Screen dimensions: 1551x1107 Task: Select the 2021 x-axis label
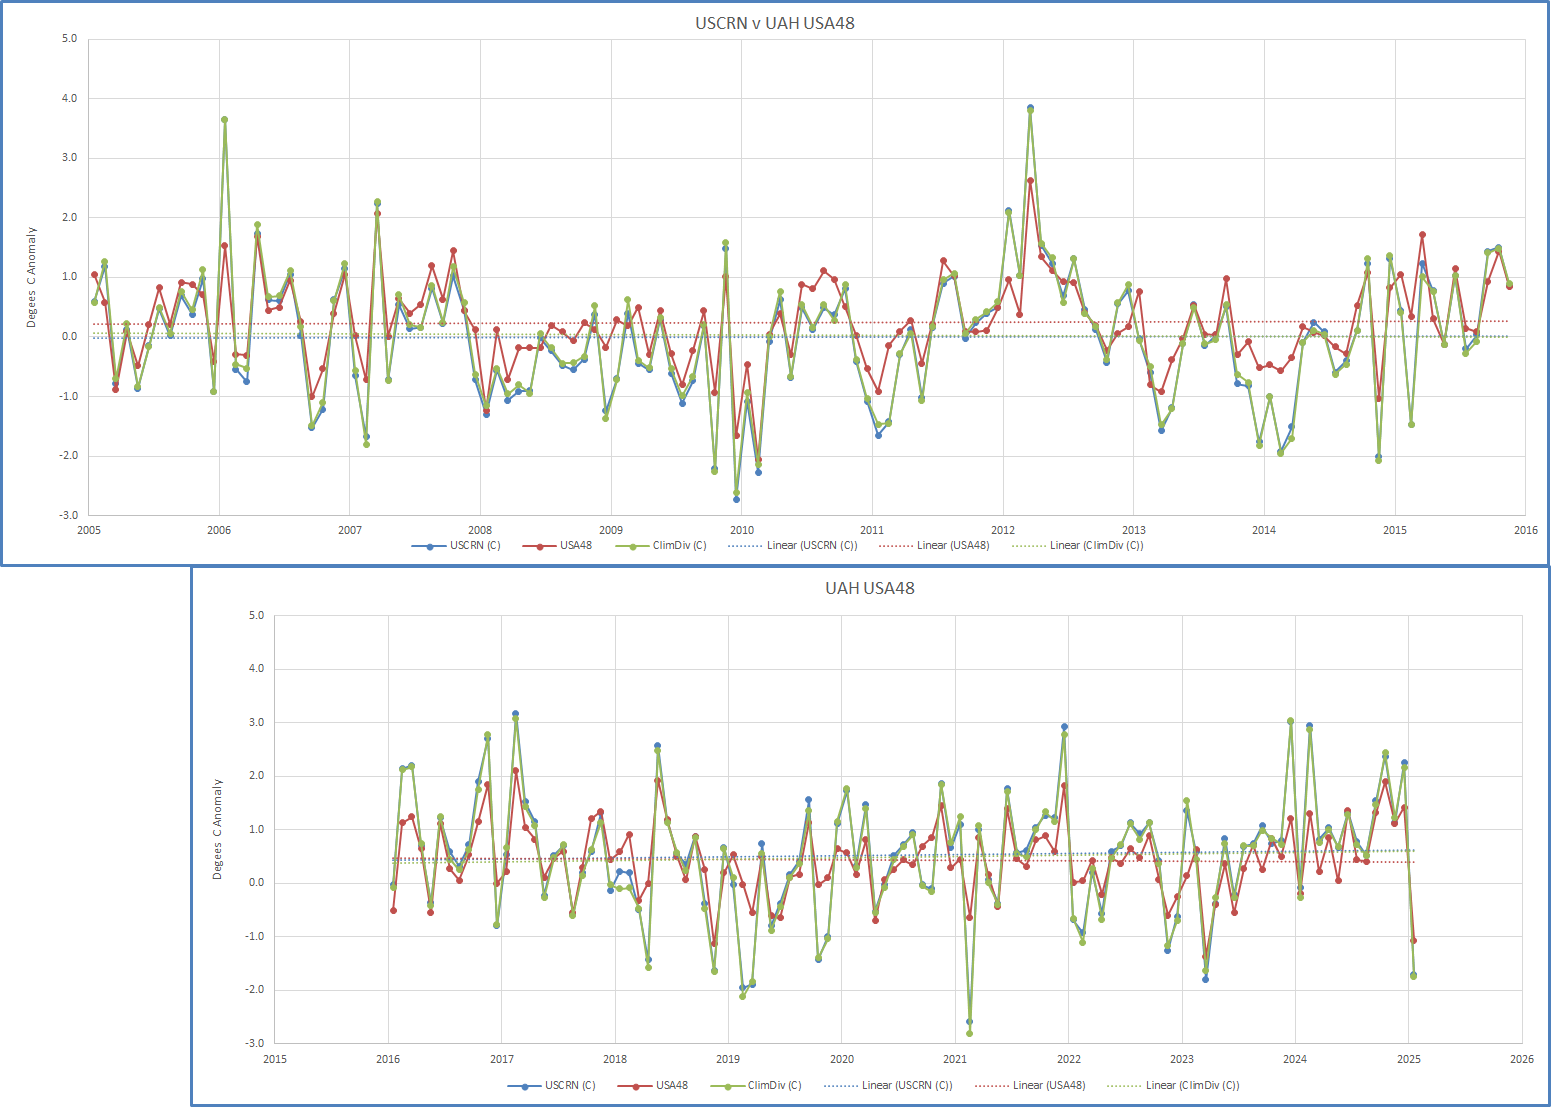click(x=955, y=1059)
